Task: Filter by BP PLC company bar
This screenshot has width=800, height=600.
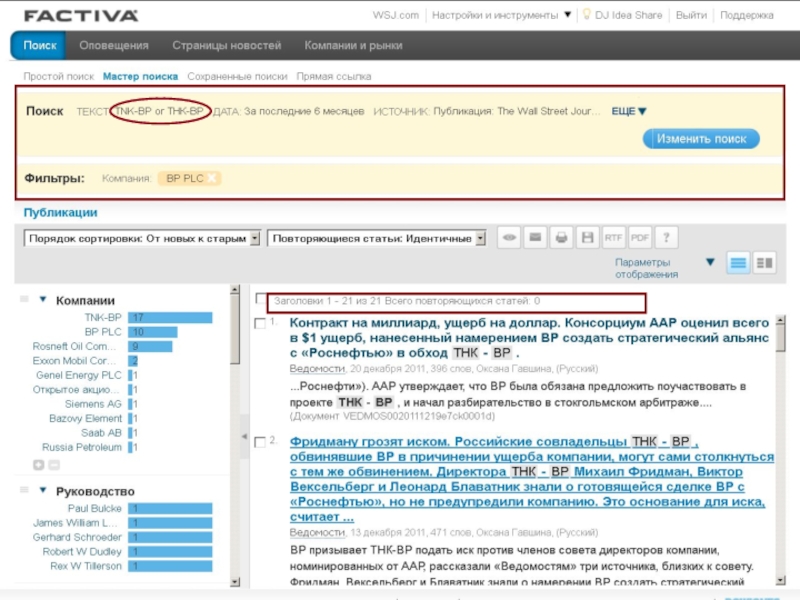Action: [x=153, y=332]
